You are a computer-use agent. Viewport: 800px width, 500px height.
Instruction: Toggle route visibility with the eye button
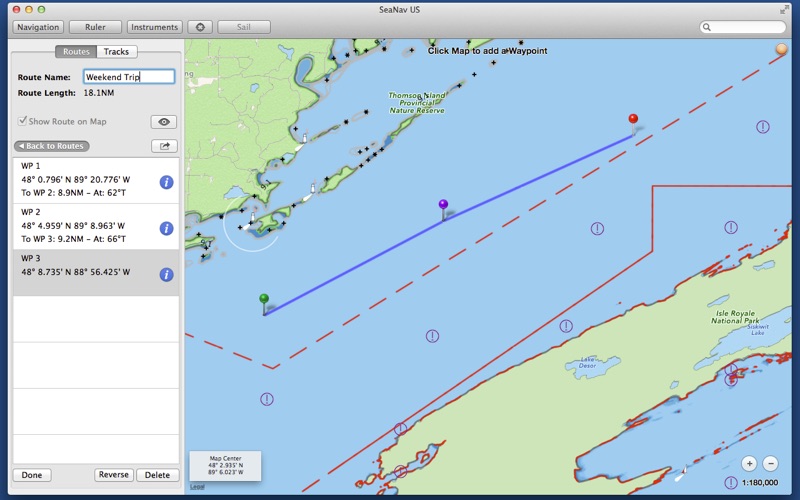coord(163,122)
